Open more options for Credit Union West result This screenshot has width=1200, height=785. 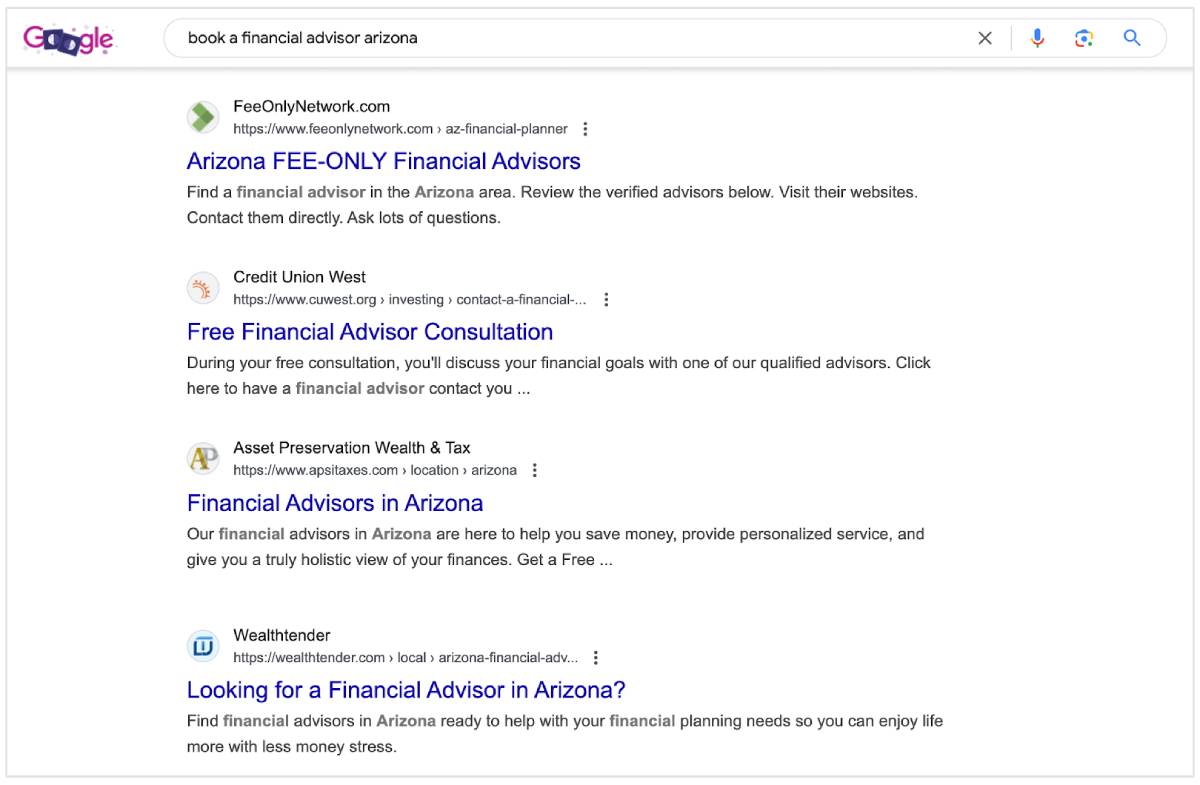tap(606, 300)
